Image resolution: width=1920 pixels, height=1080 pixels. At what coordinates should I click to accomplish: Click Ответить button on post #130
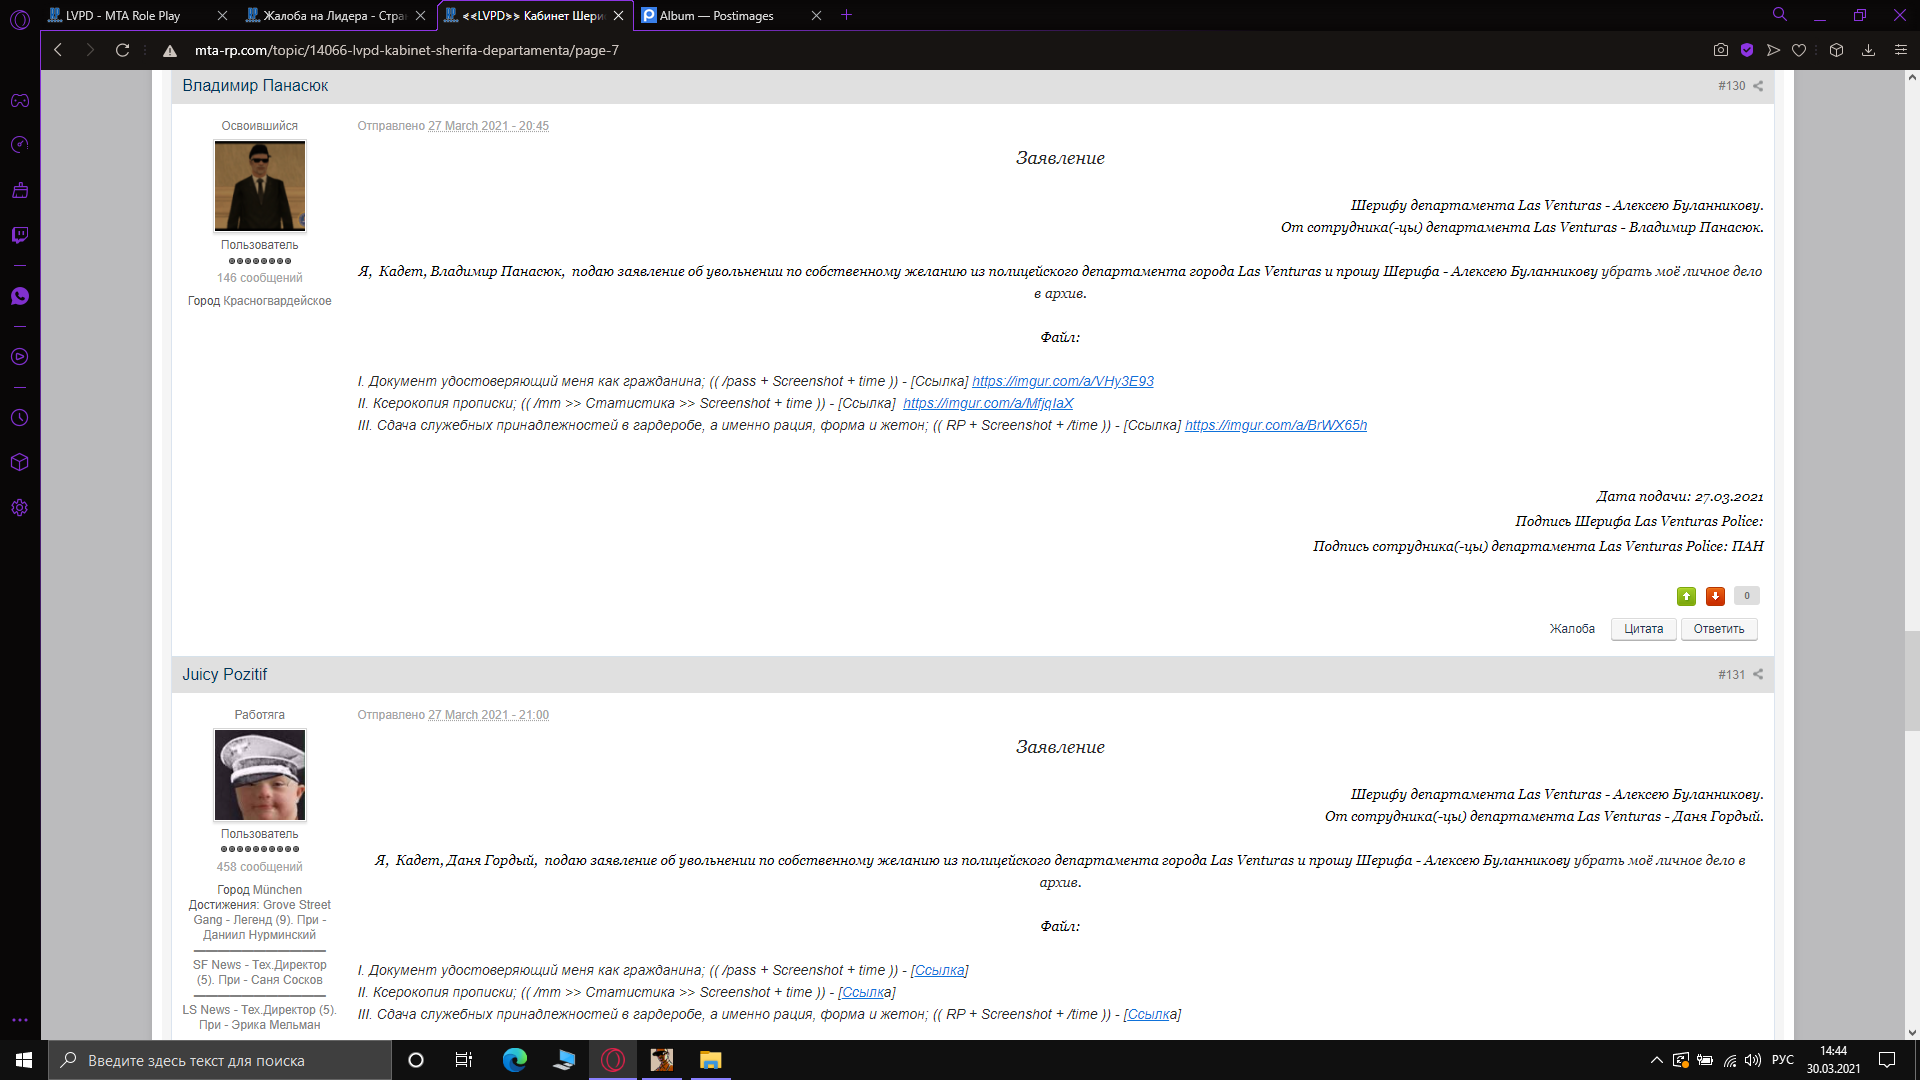1718,629
